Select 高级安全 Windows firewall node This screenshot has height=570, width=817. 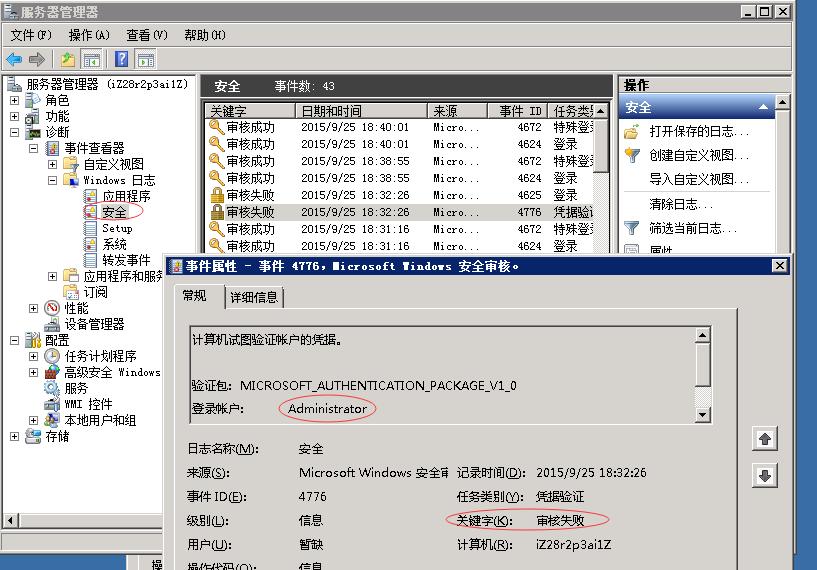click(112, 372)
